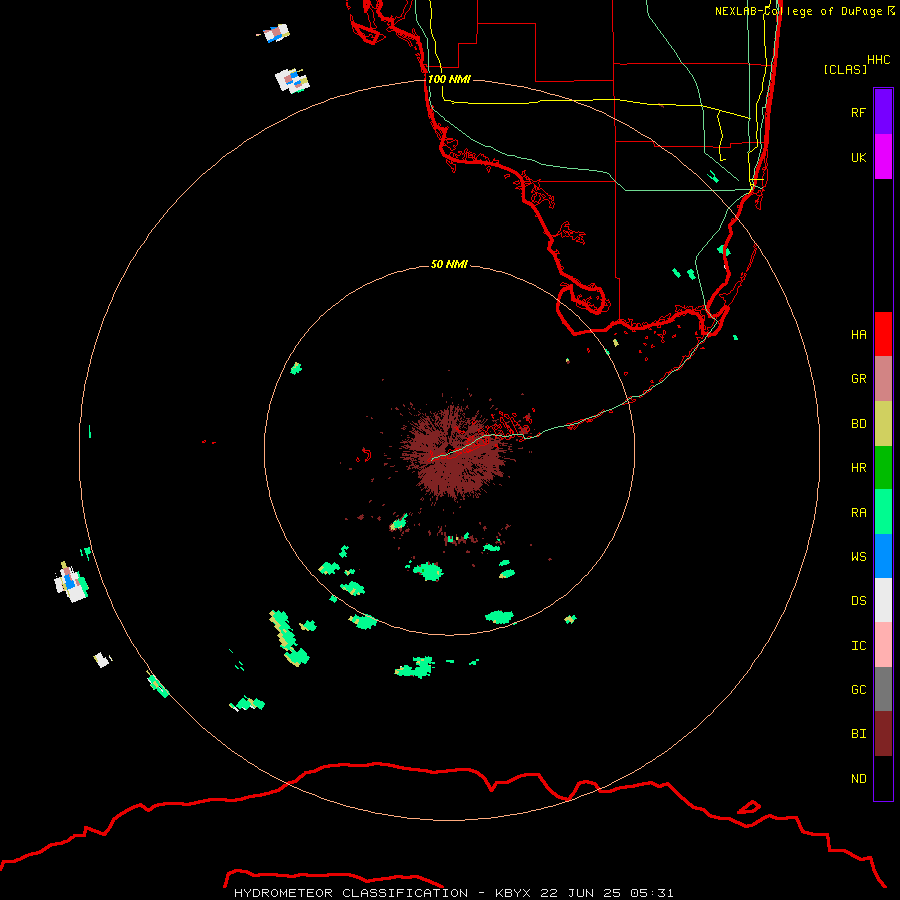The height and width of the screenshot is (900, 900).
Task: Select the light pink IC legend swatch
Action: point(883,645)
